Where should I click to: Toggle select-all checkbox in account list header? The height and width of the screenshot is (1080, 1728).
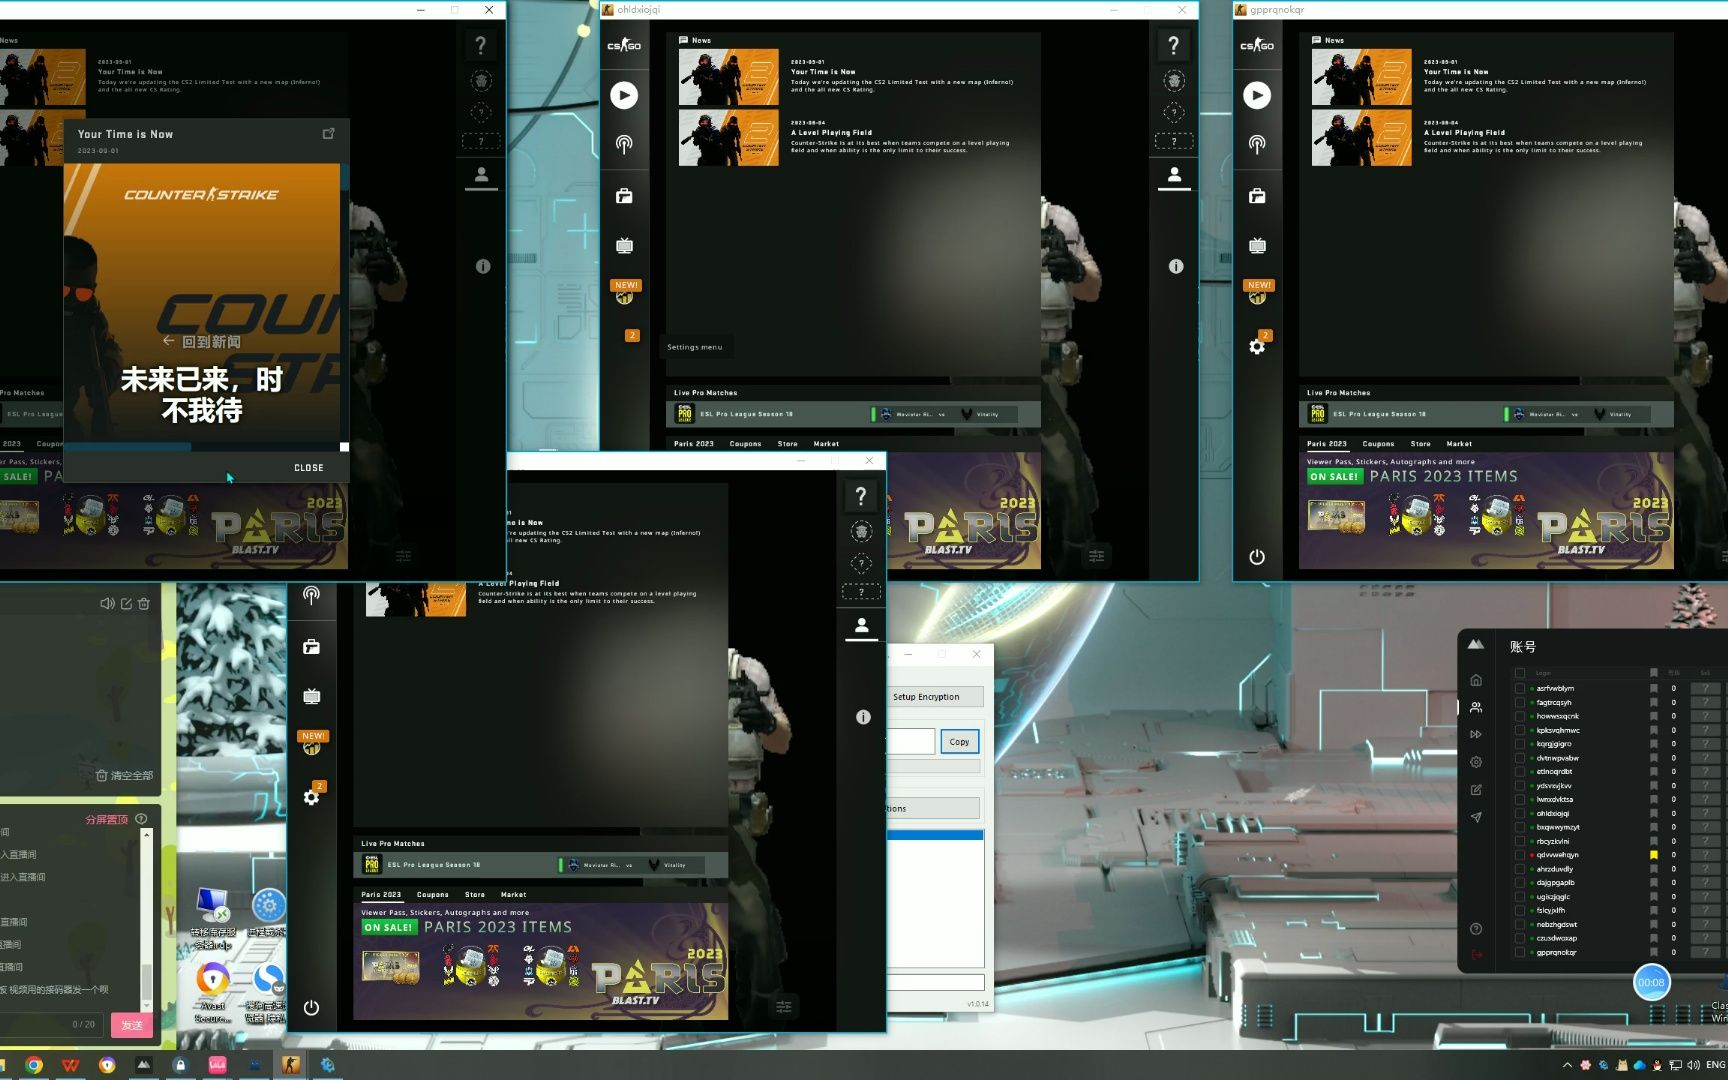tap(1520, 673)
